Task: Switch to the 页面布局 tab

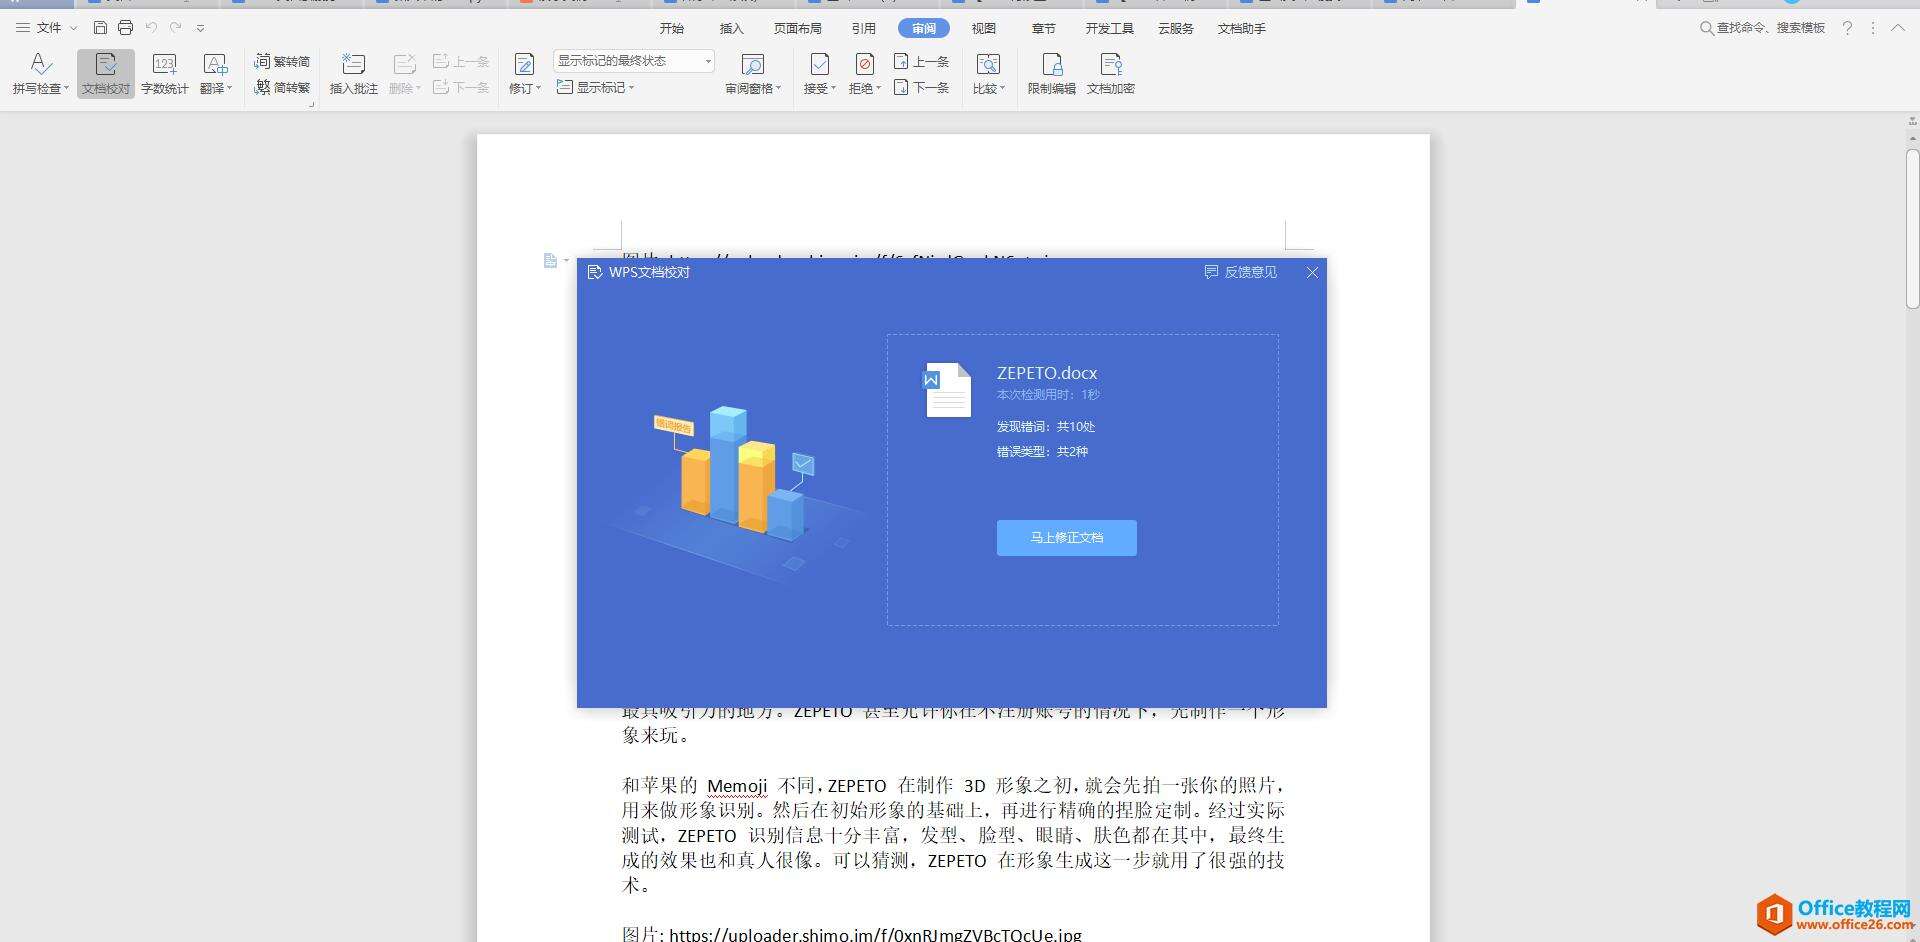Action: pyautogui.click(x=798, y=29)
